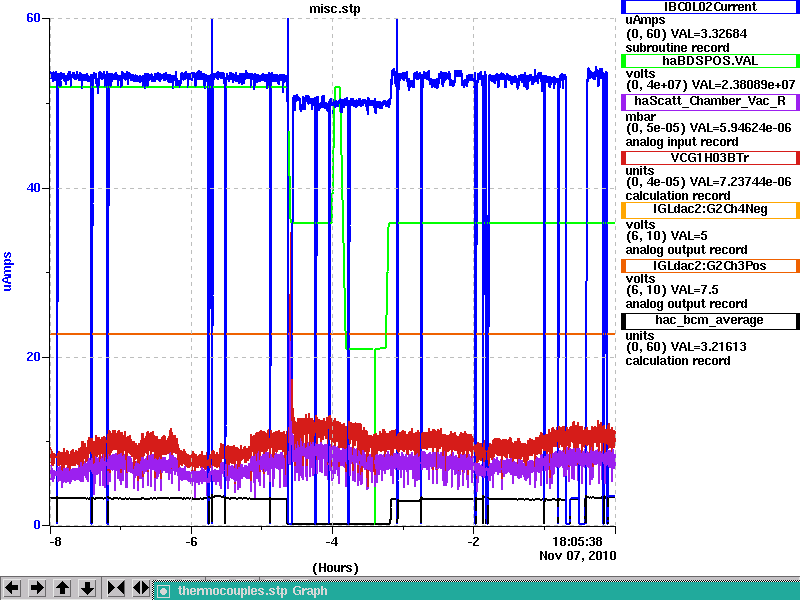The width and height of the screenshot is (800, 600).
Task: Select the hac_bcm_average legend button
Action: point(710,320)
